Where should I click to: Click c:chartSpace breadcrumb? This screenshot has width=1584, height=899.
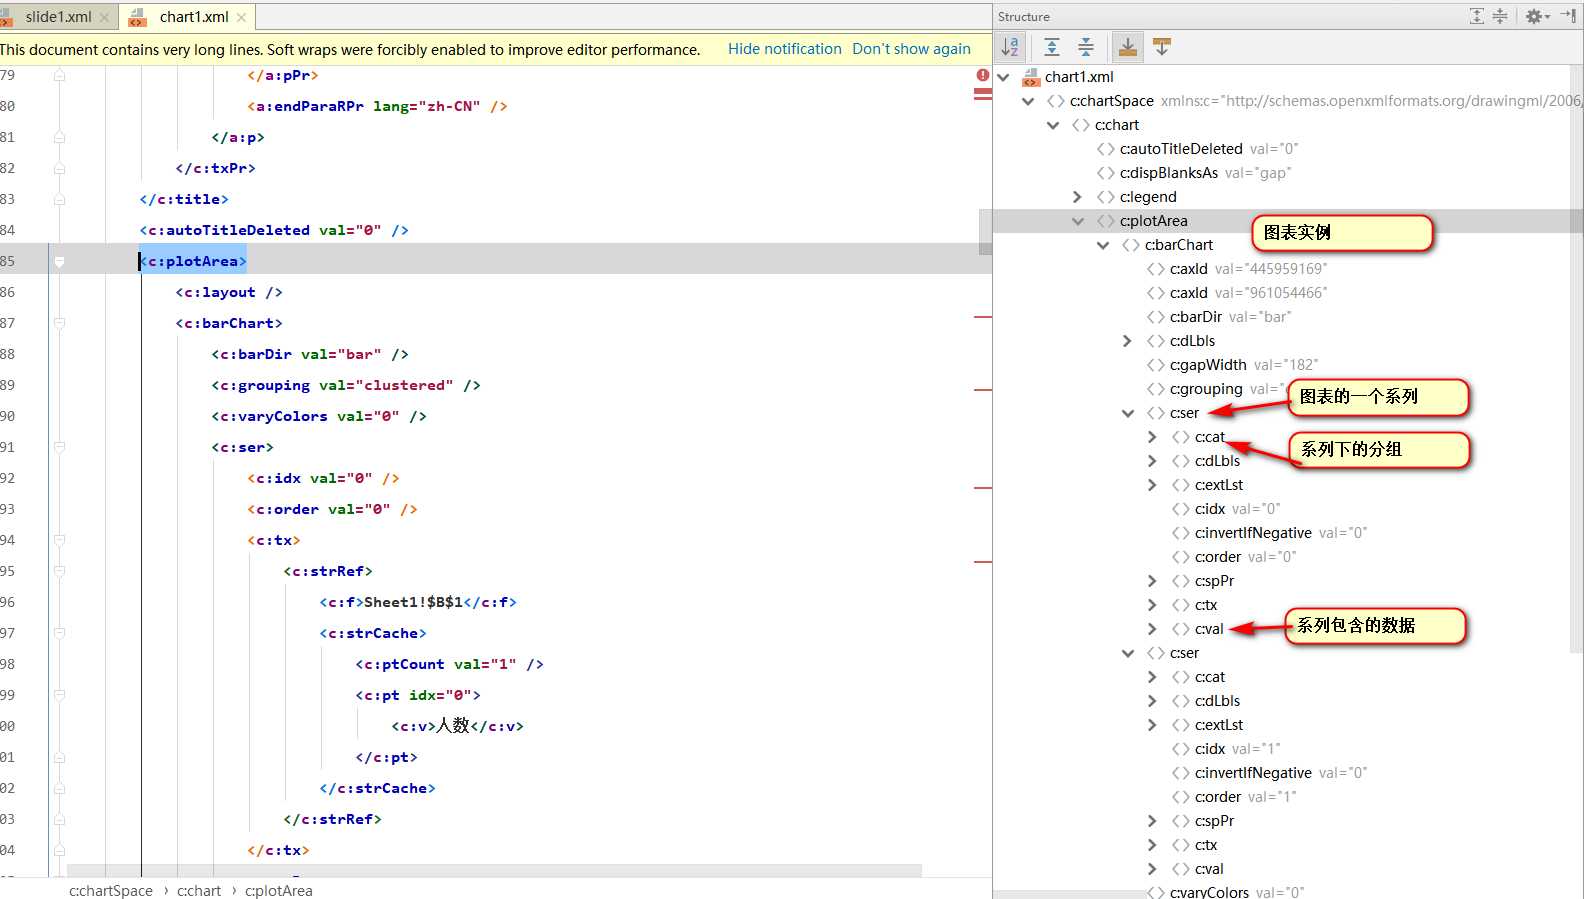tap(111, 890)
